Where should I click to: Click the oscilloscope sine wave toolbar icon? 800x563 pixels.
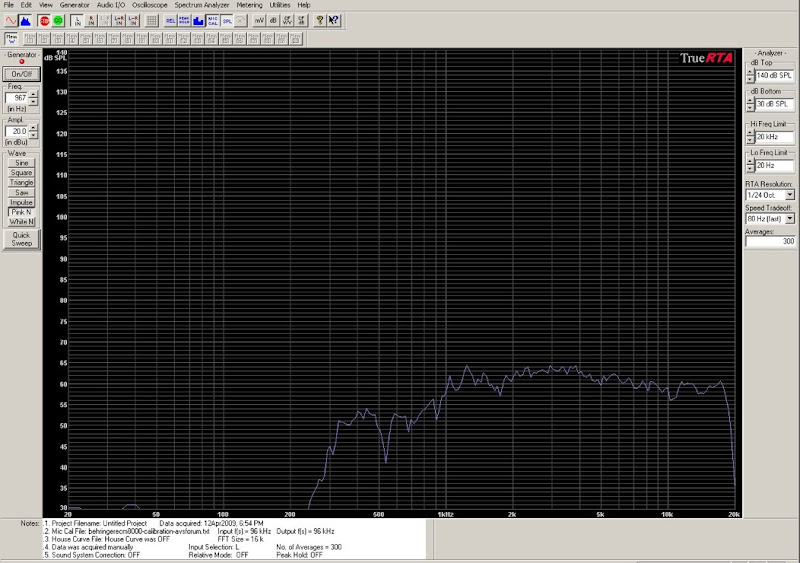pos(11,20)
